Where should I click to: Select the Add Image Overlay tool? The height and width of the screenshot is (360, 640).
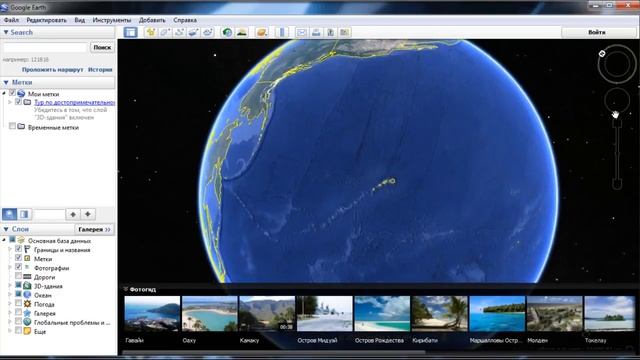click(193, 32)
